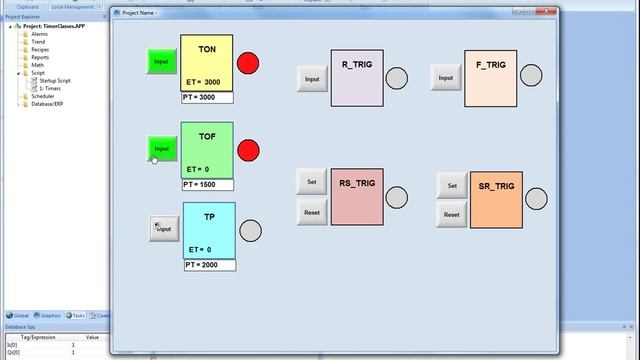640x360 pixels.
Task: Open the Startup Script item
Action: click(x=55, y=80)
